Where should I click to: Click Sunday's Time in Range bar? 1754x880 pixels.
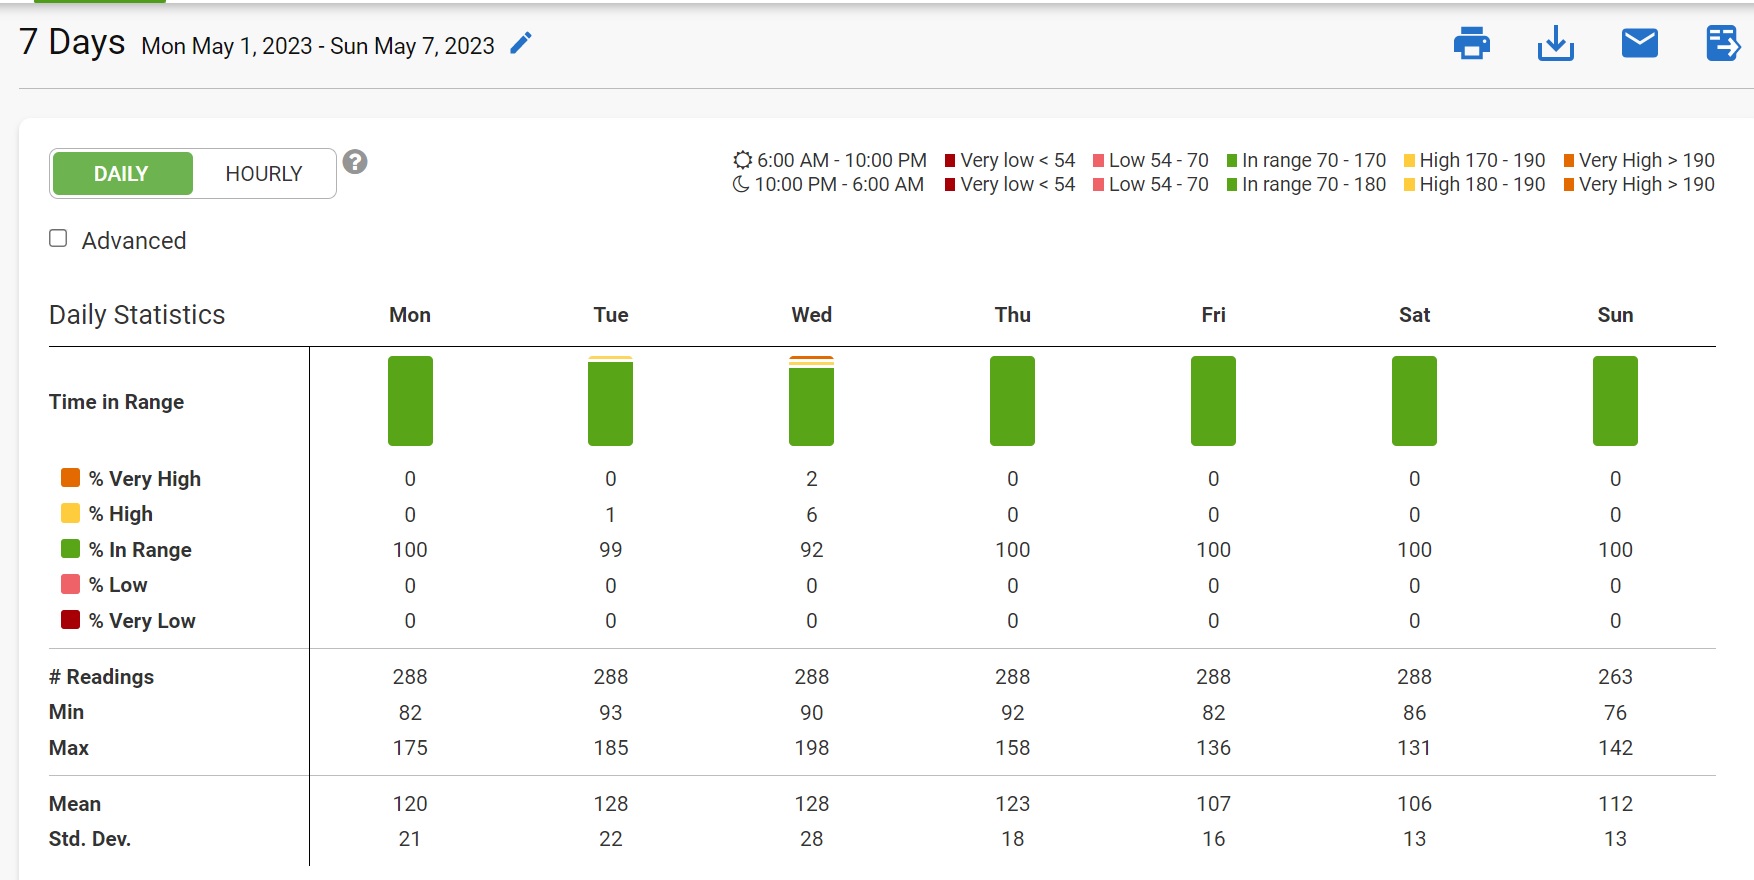(x=1615, y=401)
